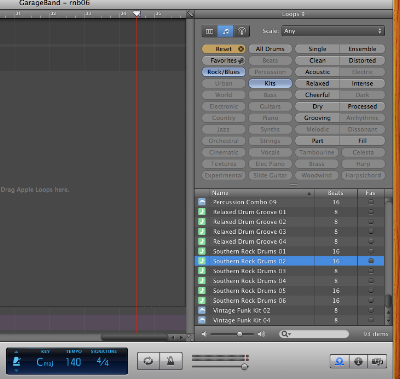400x379 pixels.
Task: Open the loop browser button
Action: coord(339,362)
